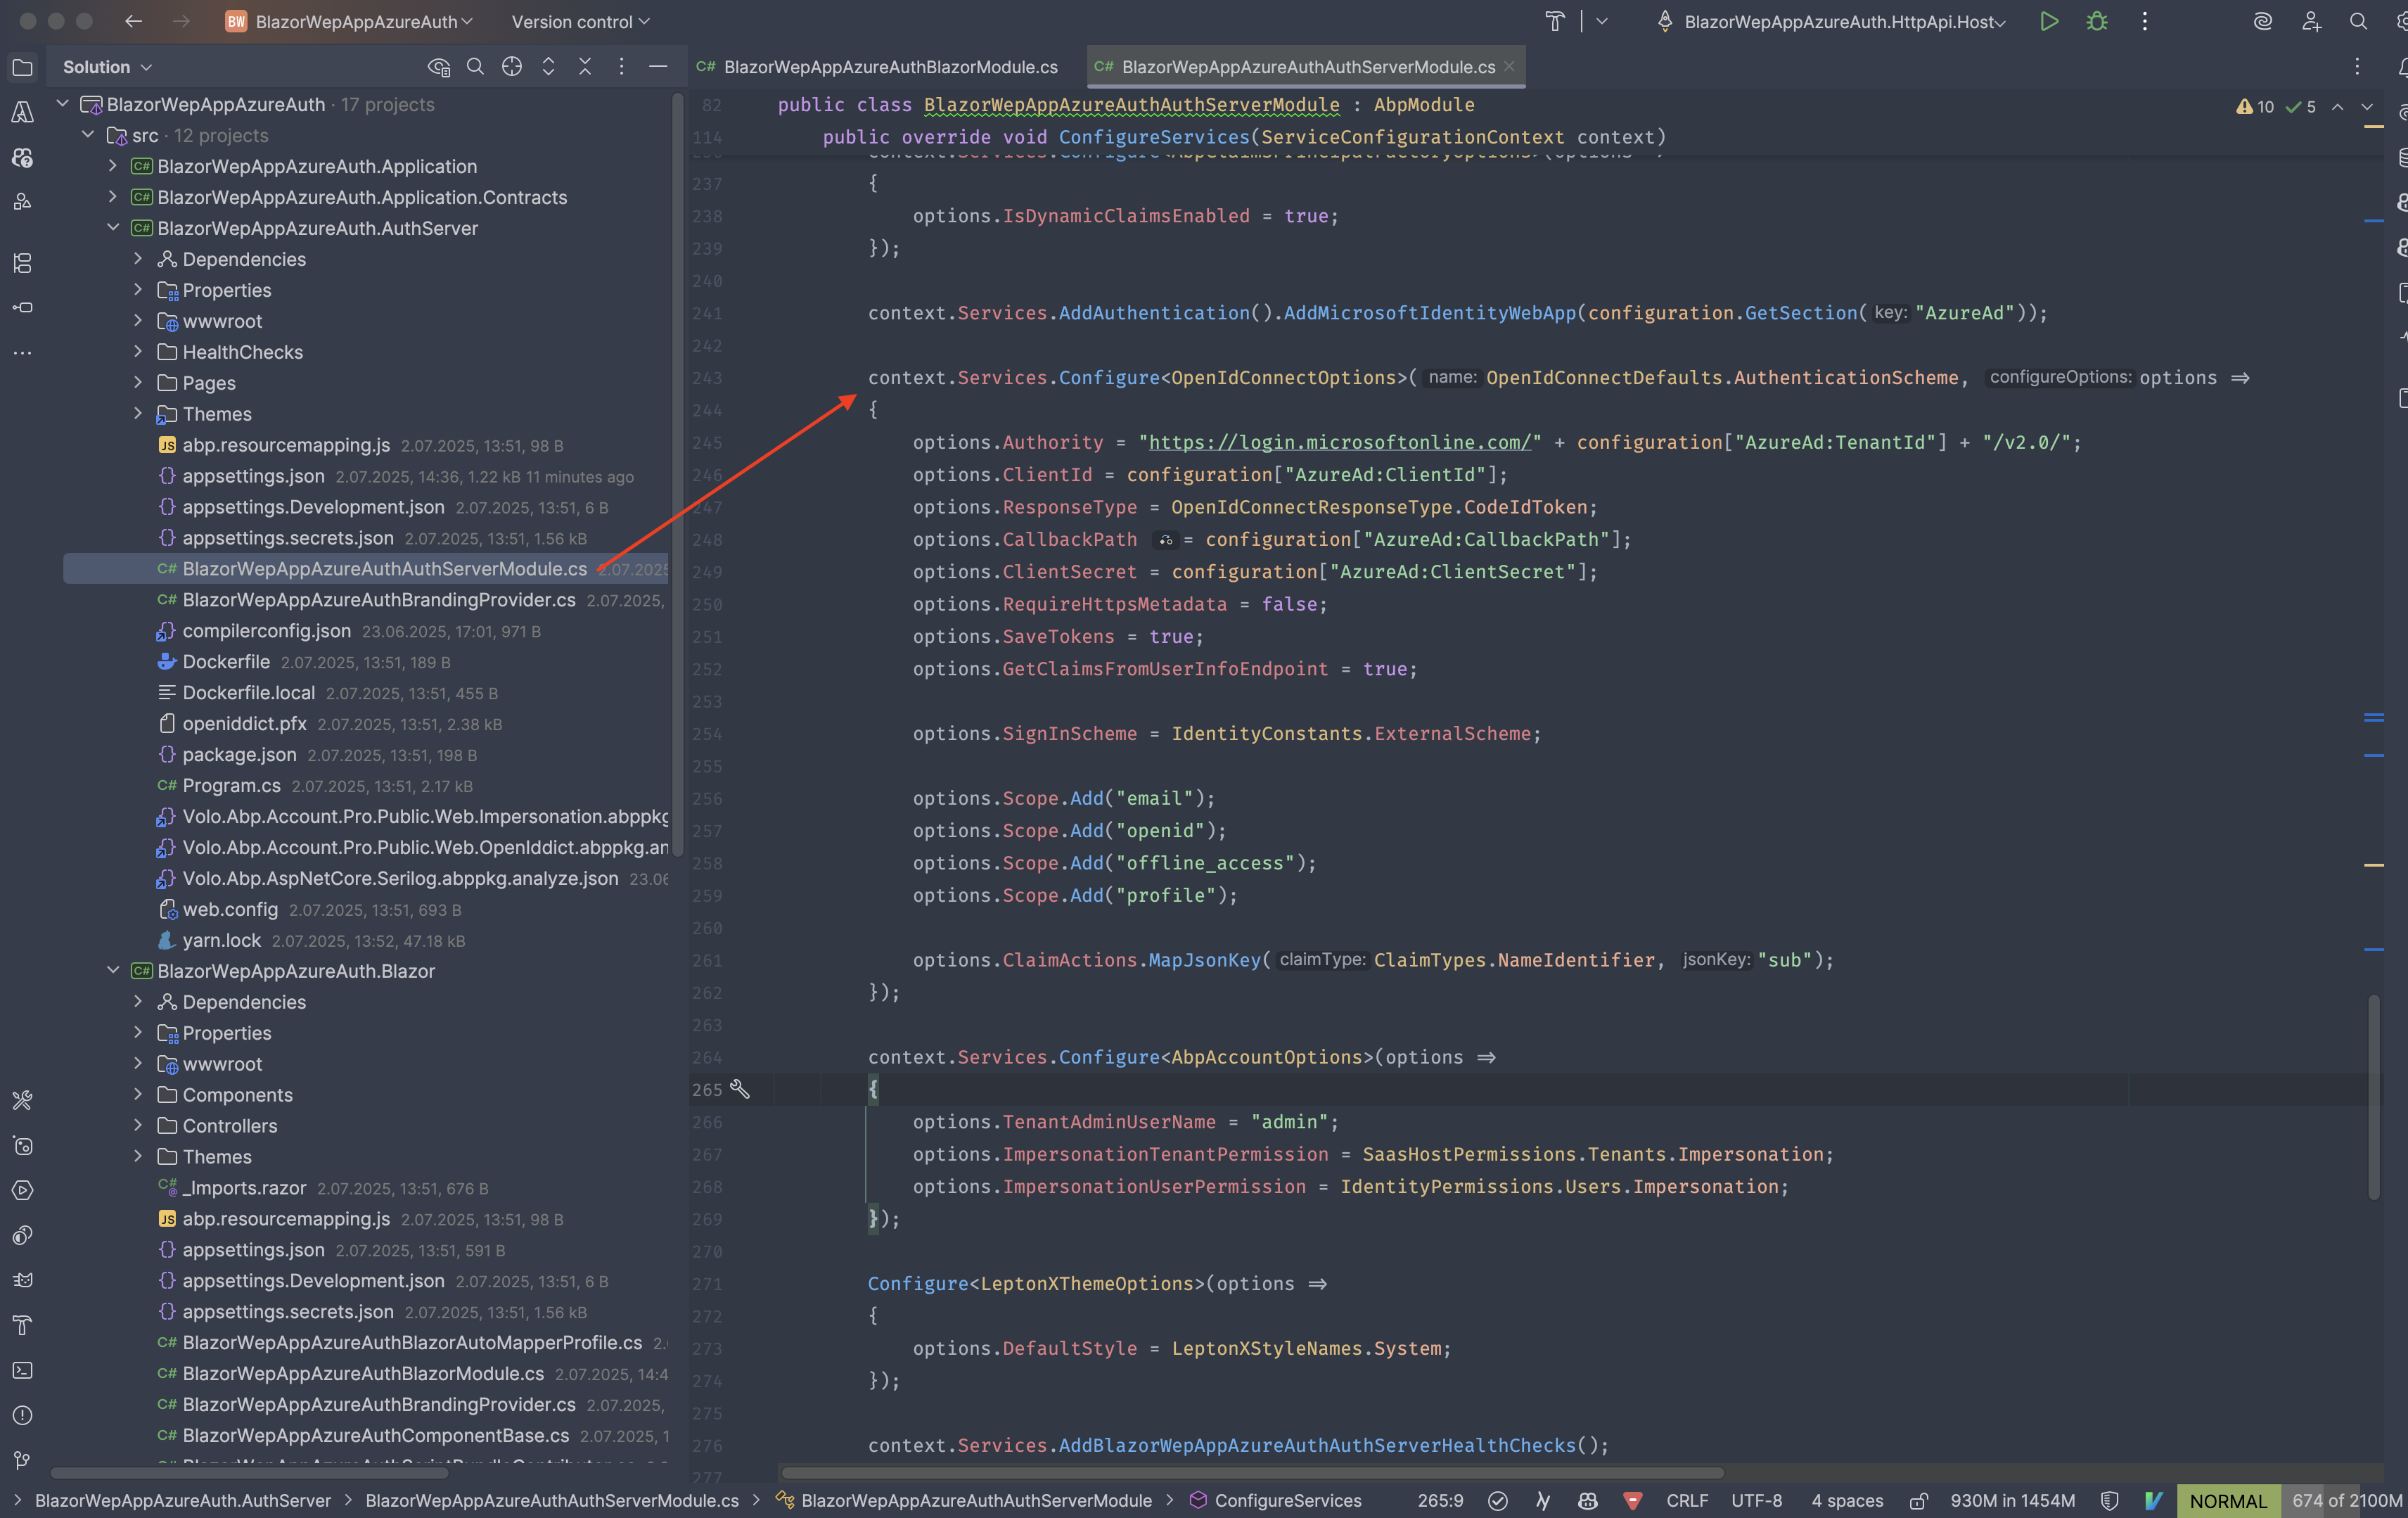Click Collapse All in the Solution panel
The width and height of the screenshot is (2408, 1518).
(585, 66)
